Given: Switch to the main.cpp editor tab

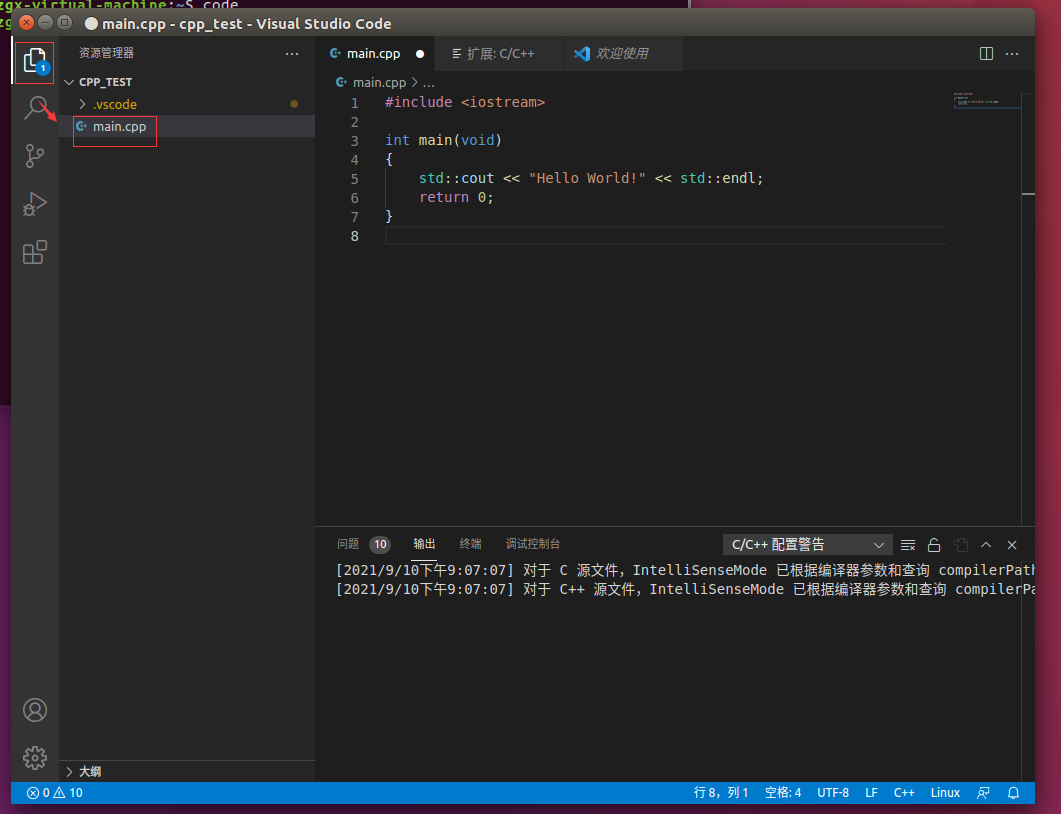Looking at the screenshot, I should (x=373, y=53).
